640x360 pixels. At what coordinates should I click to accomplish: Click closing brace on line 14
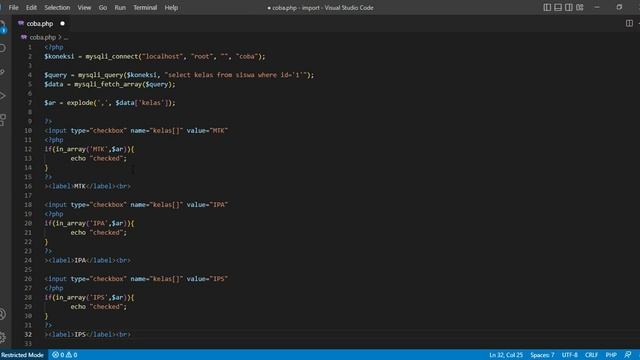click(46, 168)
